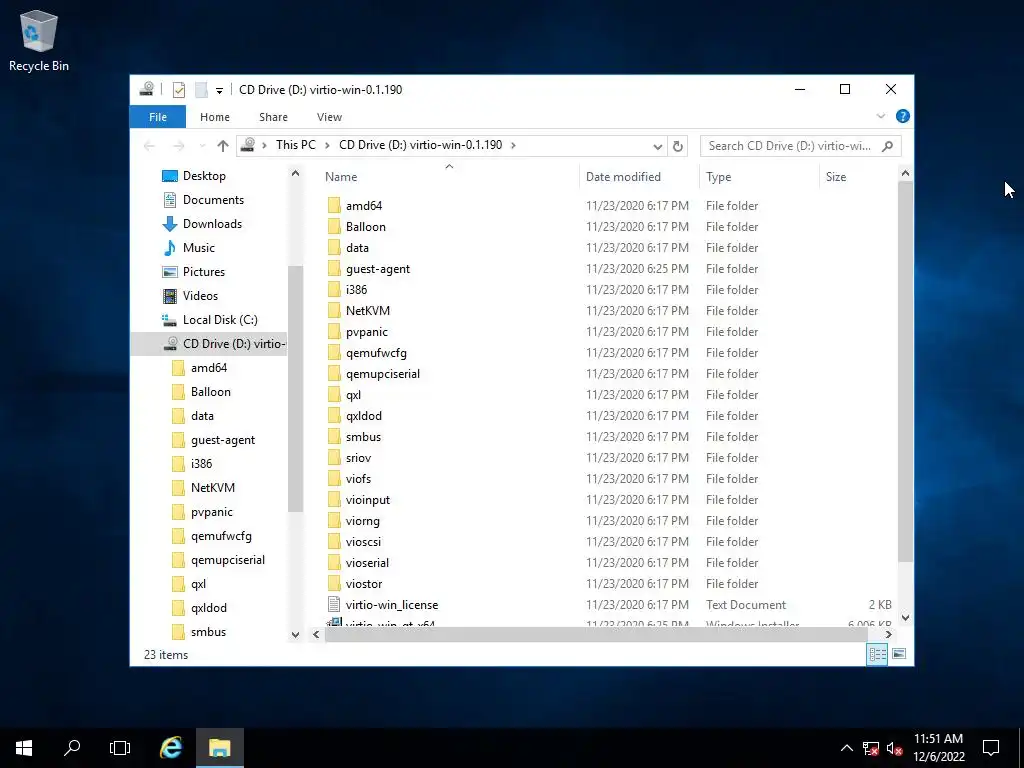Open the Windows Start menu
Image resolution: width=1024 pixels, height=768 pixels.
coord(24,748)
